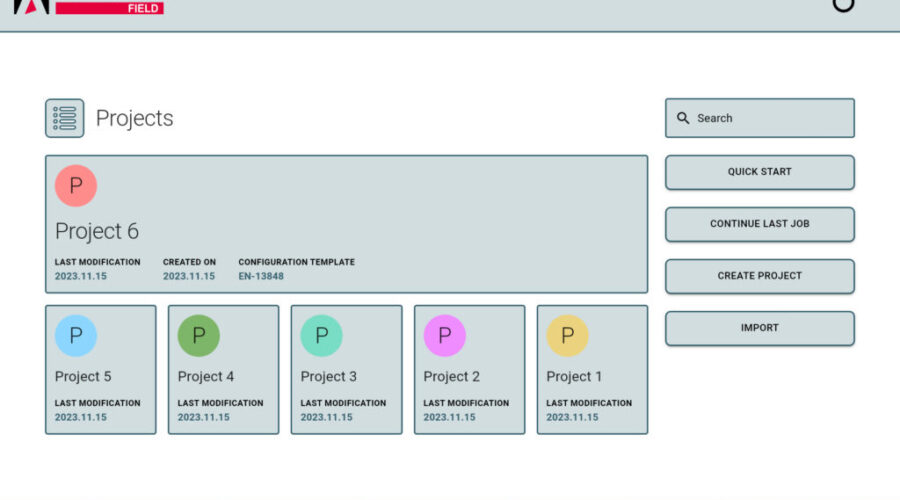Select the pink Project 2 avatar
The image size is (900, 500).
click(x=445, y=336)
